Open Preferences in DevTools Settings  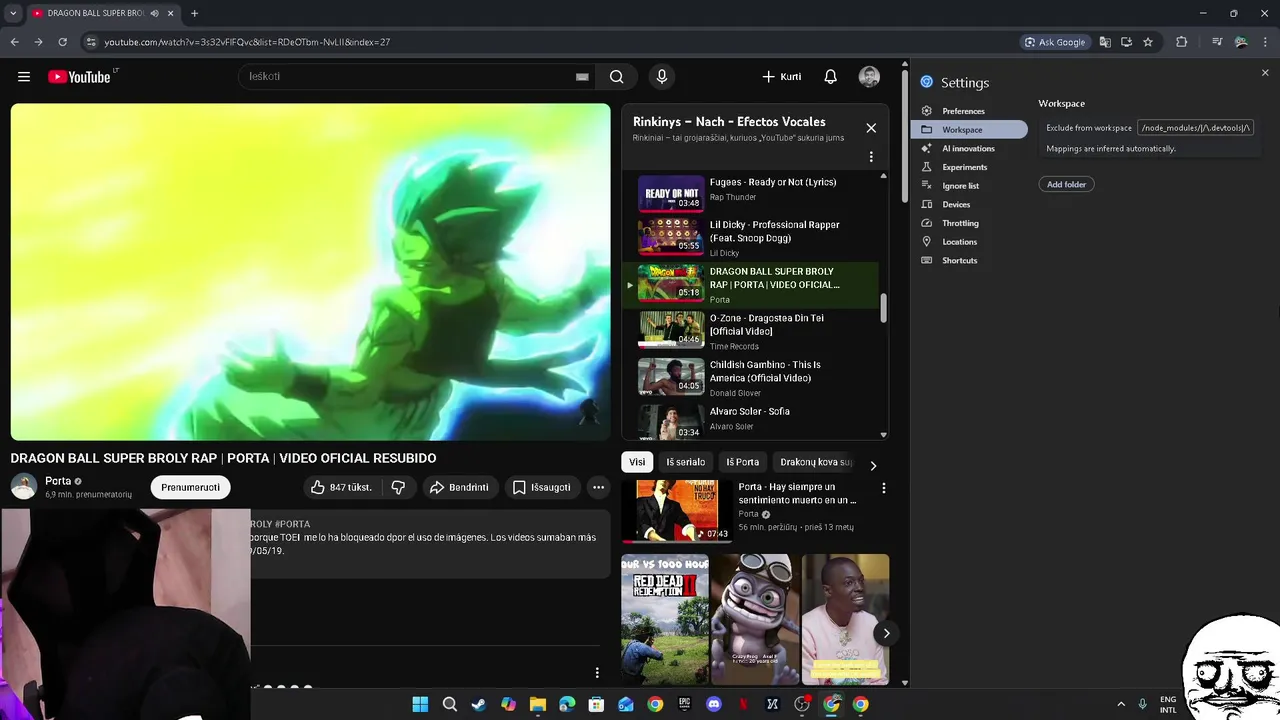[x=968, y=111]
